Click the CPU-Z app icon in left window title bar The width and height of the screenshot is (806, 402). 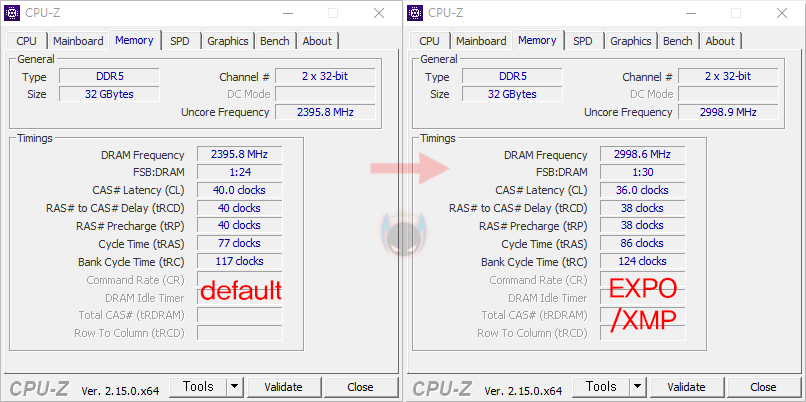point(12,13)
